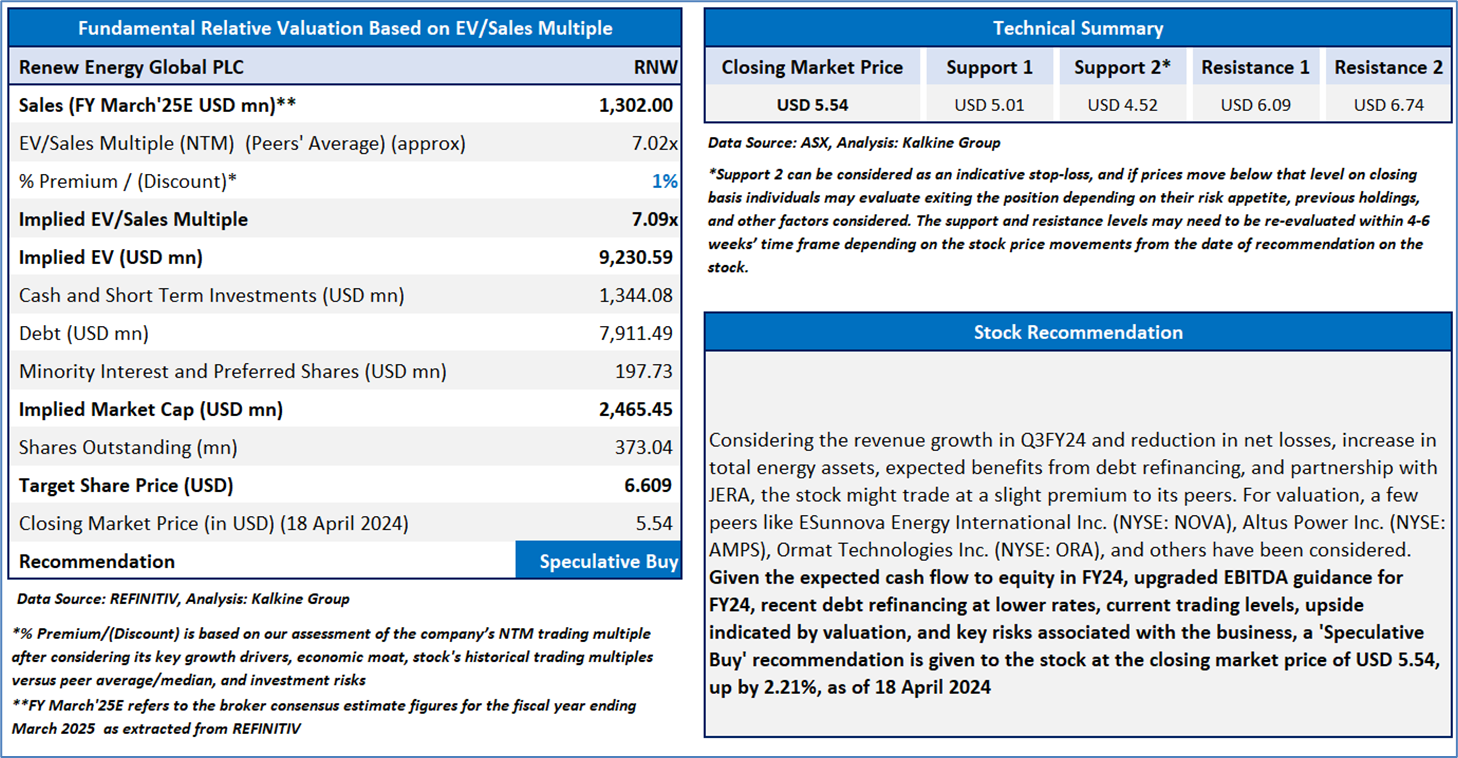Click the sales value 1,302.00

(x=636, y=105)
